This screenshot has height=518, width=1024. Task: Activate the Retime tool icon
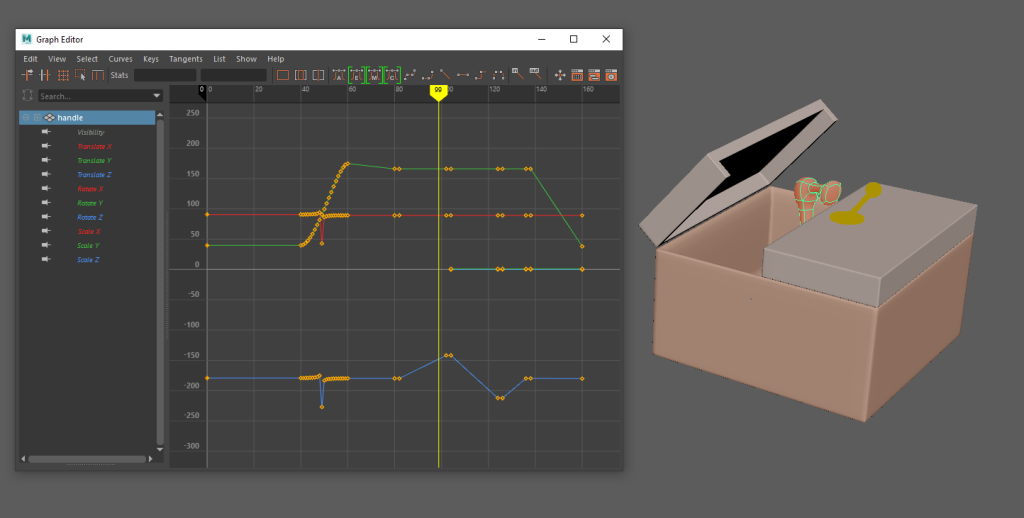[98, 75]
